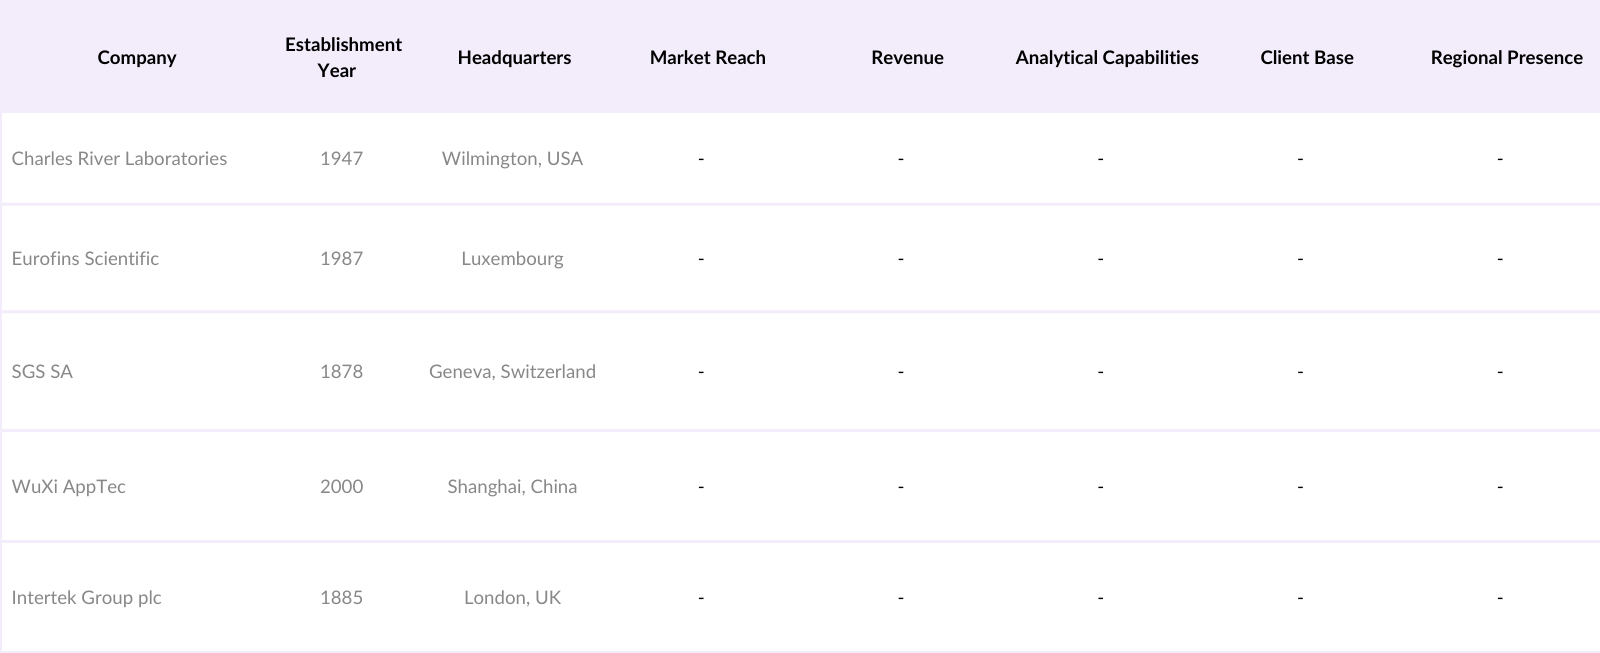Click Client Base cell for WuXi AppTec
Screen dimensions: 1600x653
click(1300, 486)
